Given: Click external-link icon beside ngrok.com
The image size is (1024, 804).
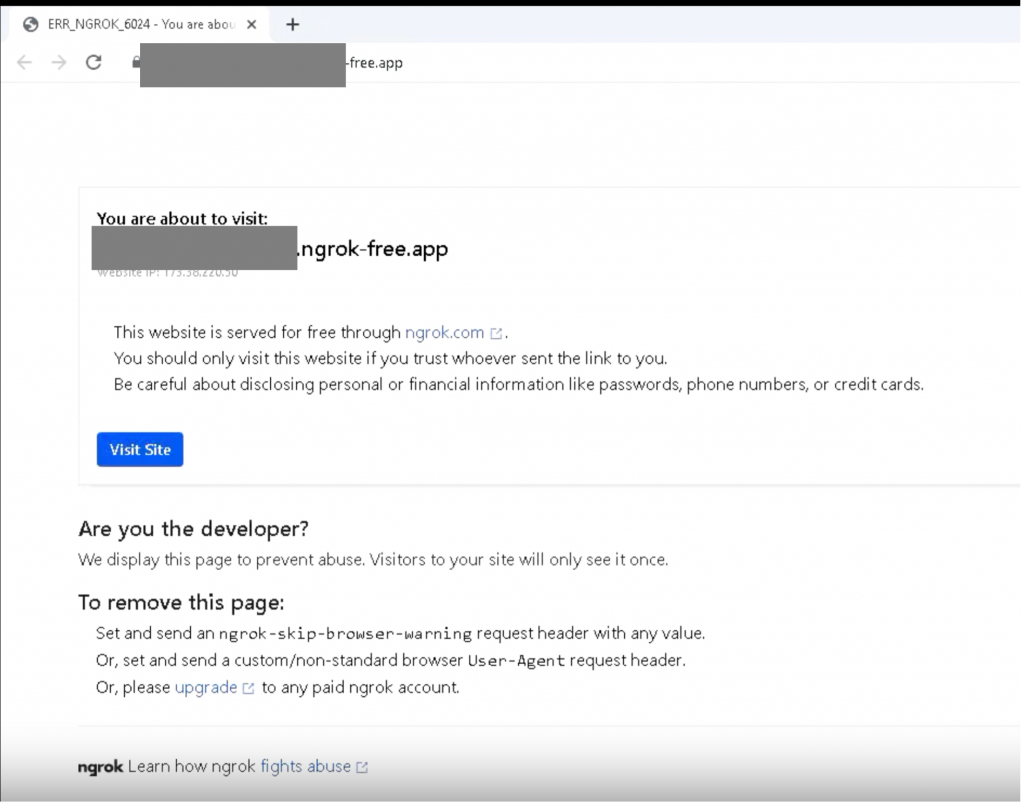Looking at the screenshot, I should coord(496,333).
